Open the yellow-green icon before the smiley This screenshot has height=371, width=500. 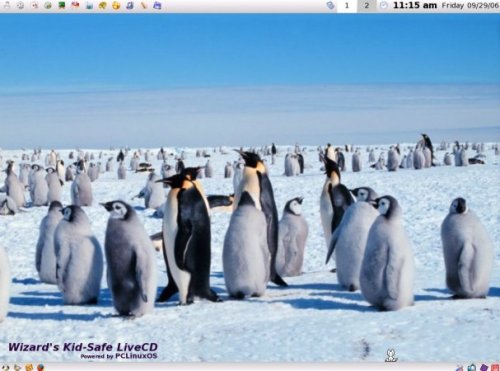[x=103, y=5]
